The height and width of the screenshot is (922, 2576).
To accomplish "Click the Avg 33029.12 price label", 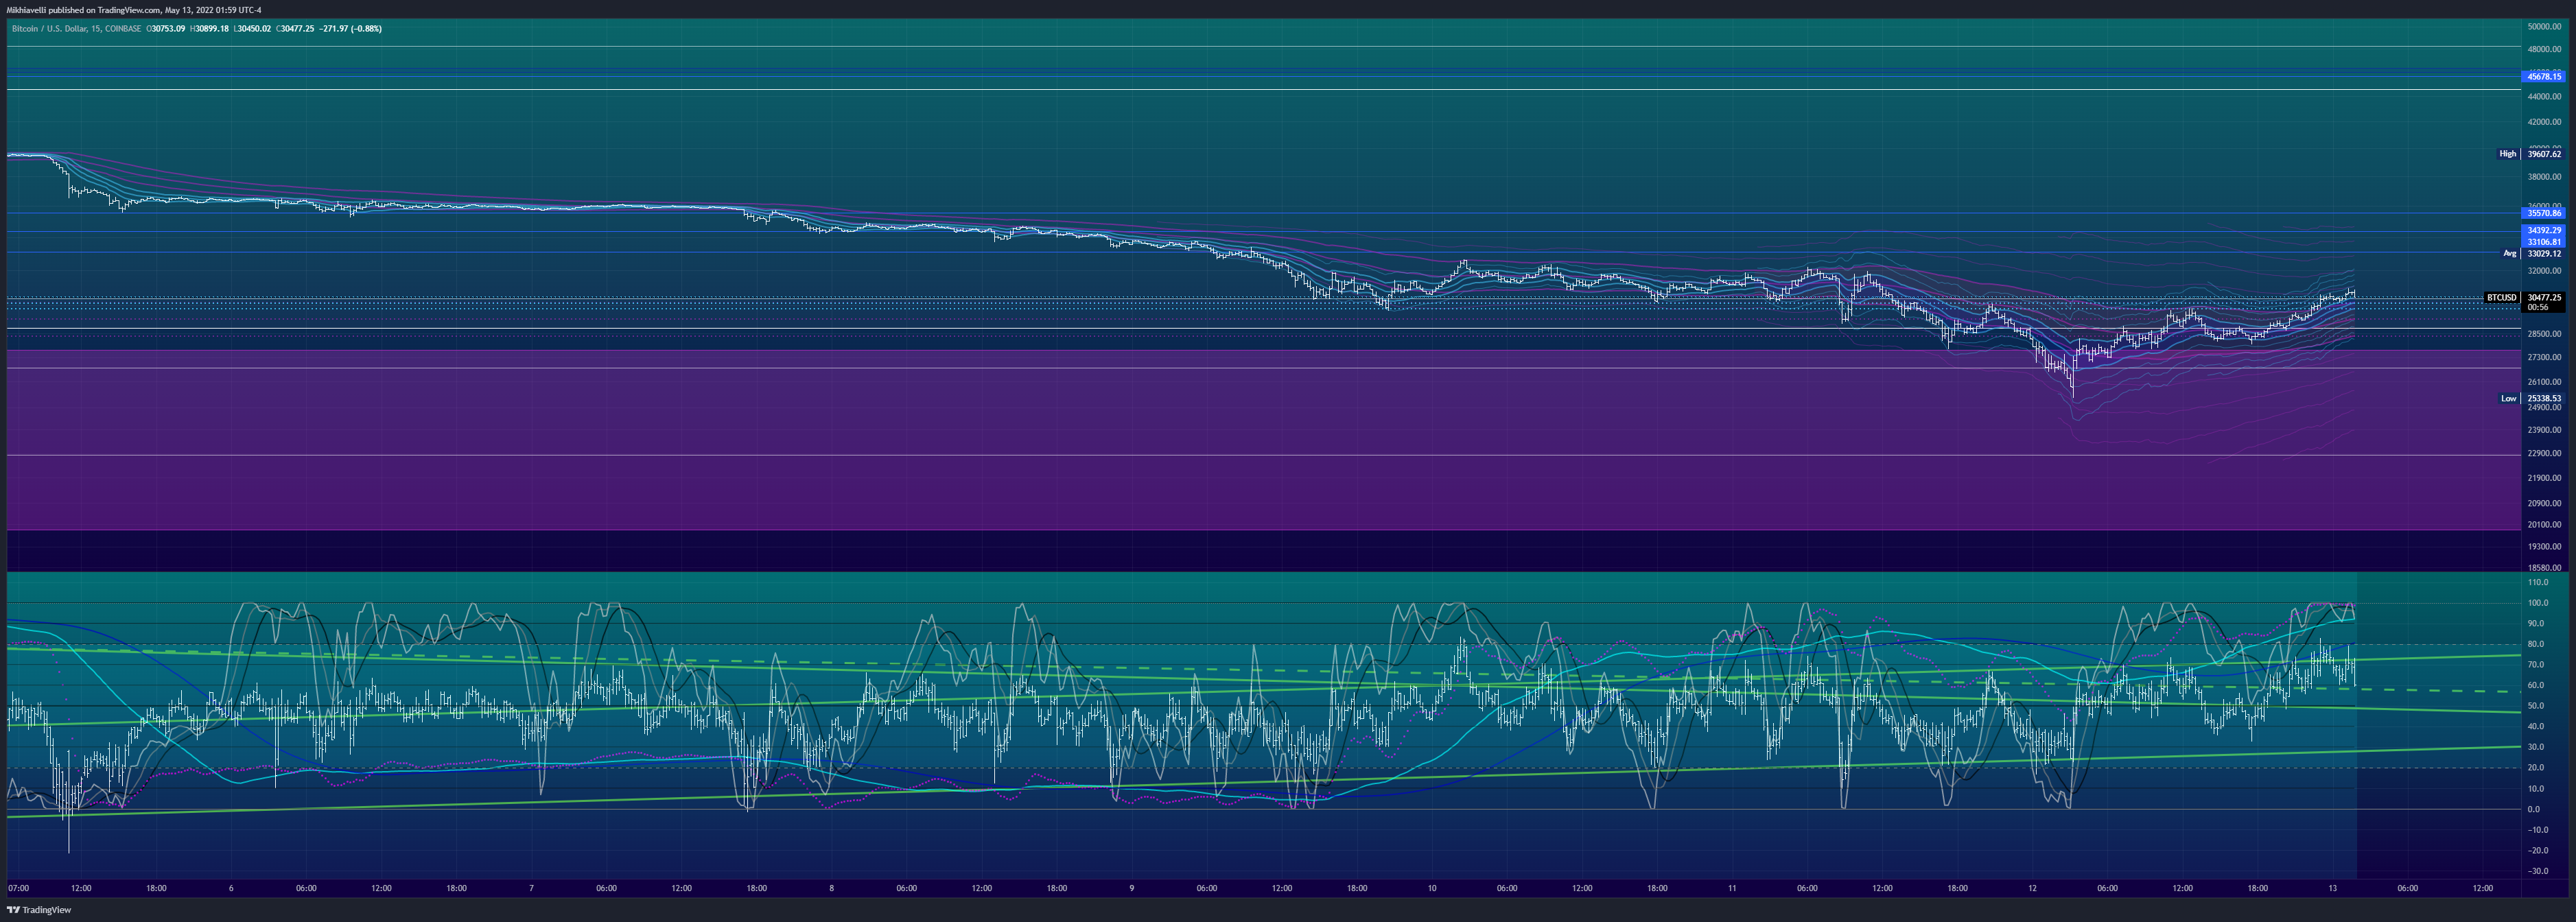I will click(2532, 254).
